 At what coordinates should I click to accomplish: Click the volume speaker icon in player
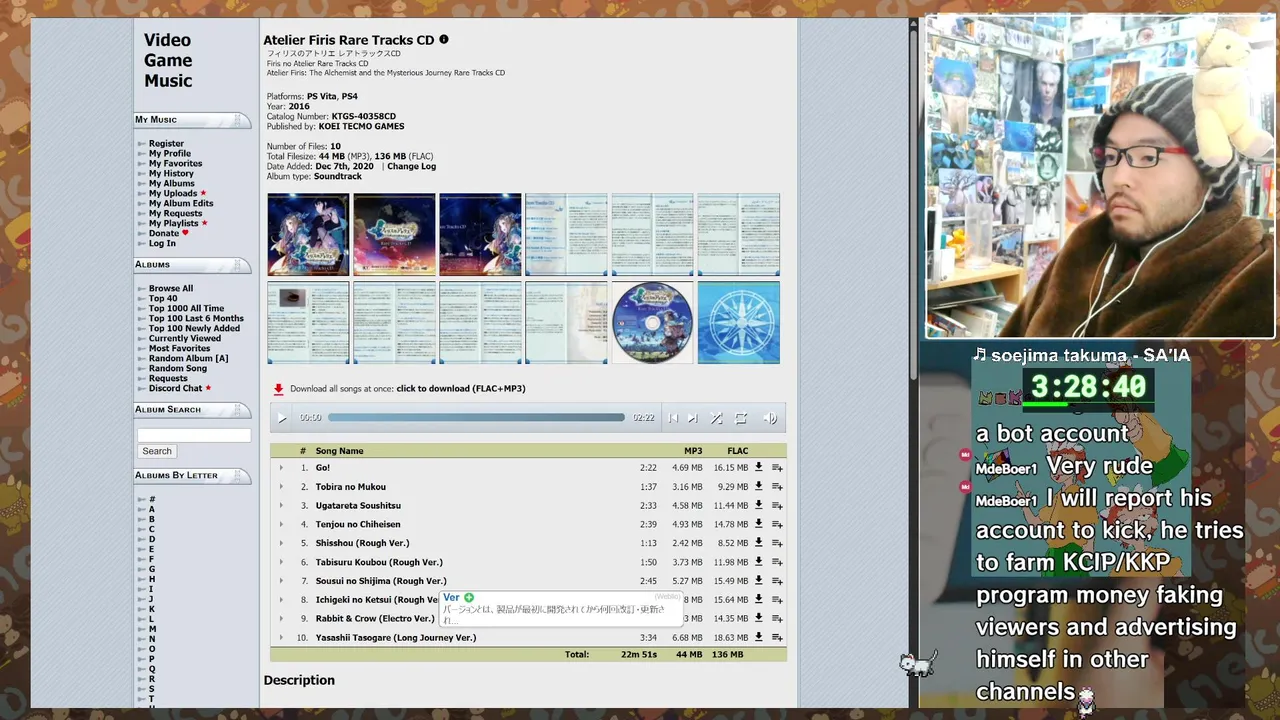[x=770, y=418]
